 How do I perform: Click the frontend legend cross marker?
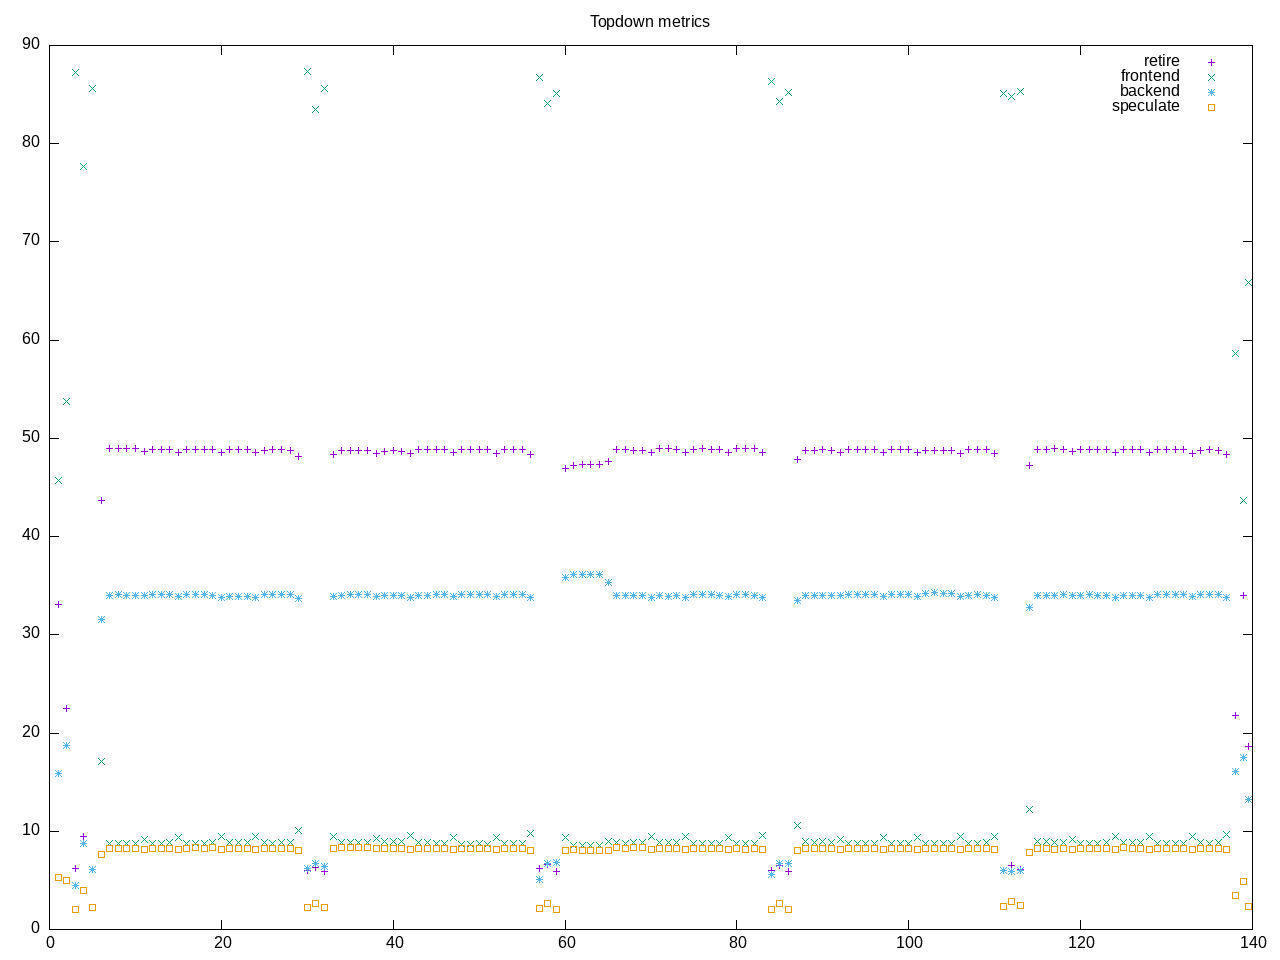click(1211, 77)
